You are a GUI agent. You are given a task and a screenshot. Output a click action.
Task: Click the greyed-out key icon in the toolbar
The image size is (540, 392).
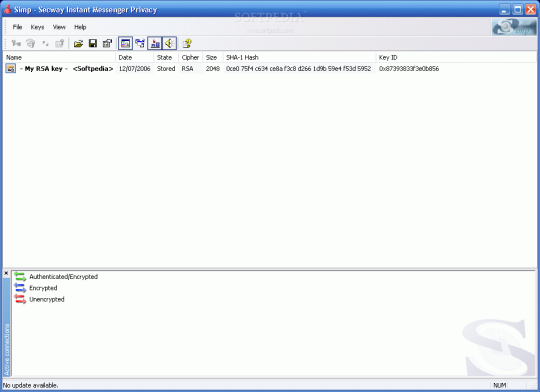coord(16,43)
